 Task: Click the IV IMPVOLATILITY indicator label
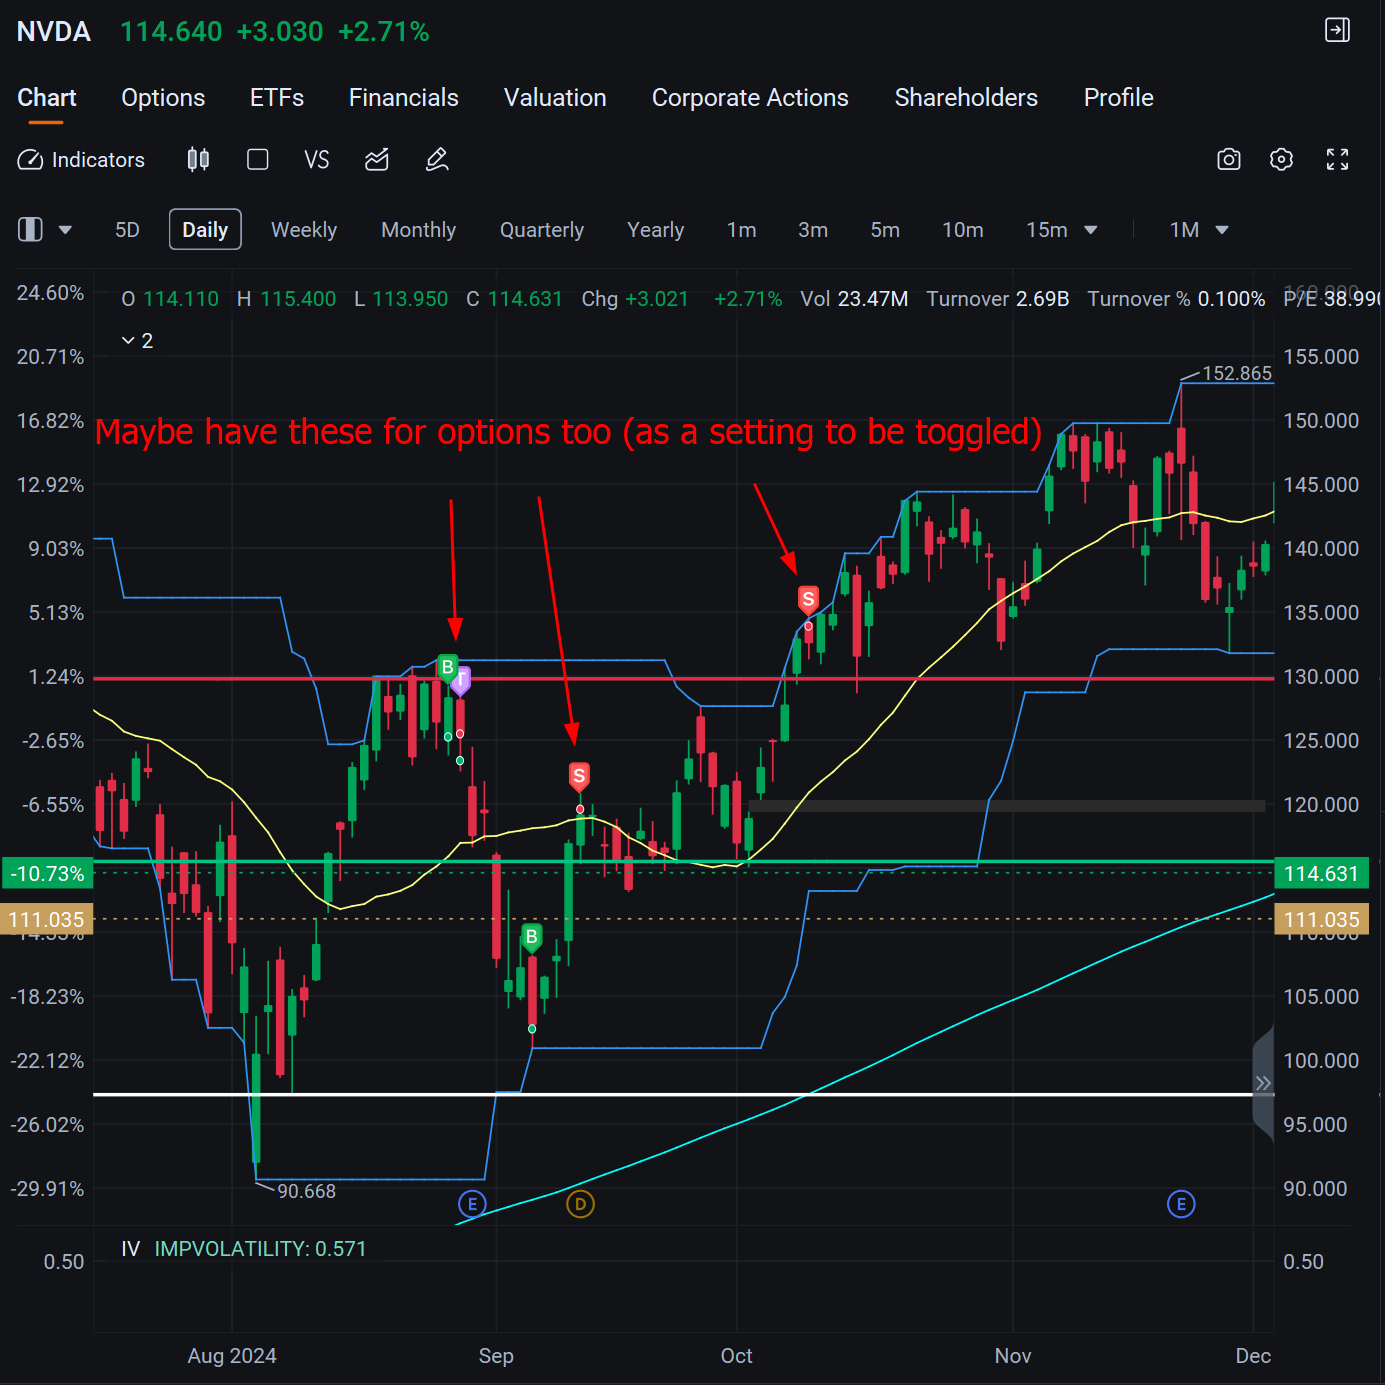point(244,1249)
